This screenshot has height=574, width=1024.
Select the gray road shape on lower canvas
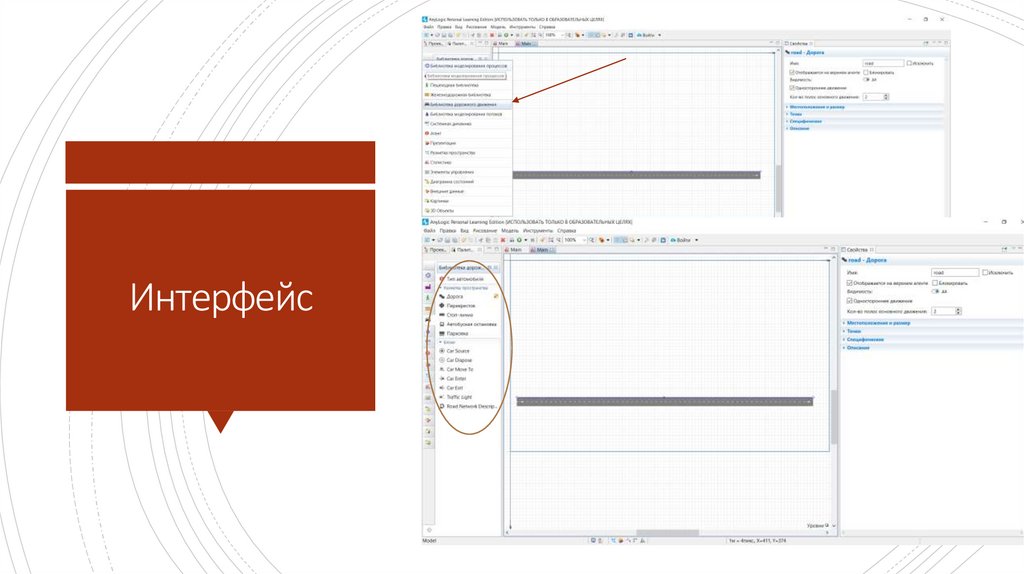pyautogui.click(x=665, y=401)
